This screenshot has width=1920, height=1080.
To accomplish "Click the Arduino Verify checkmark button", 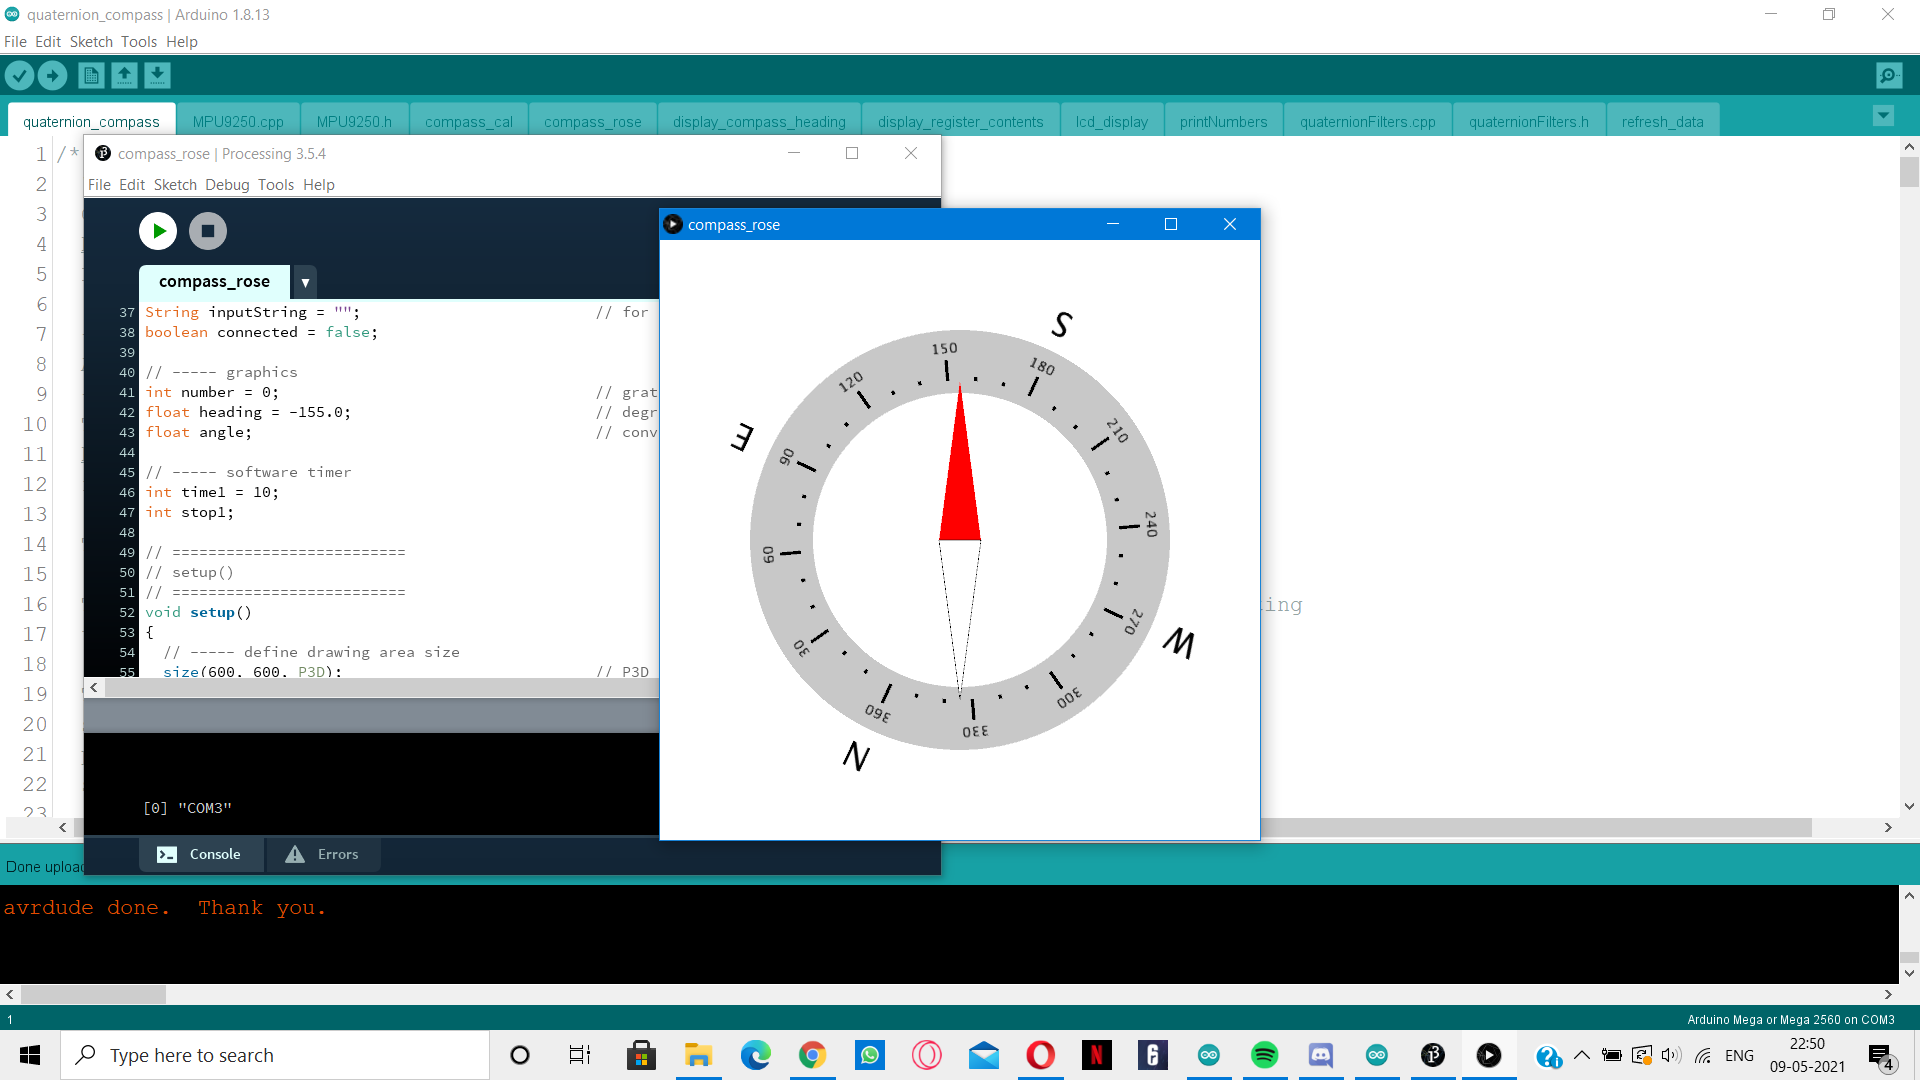I will (x=19, y=75).
